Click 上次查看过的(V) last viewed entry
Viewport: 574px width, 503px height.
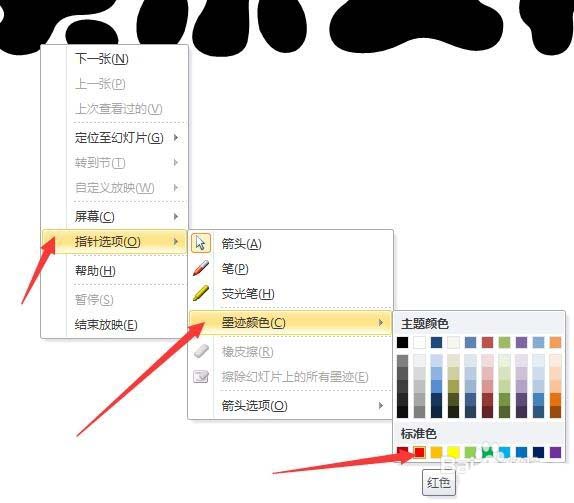click(x=115, y=109)
